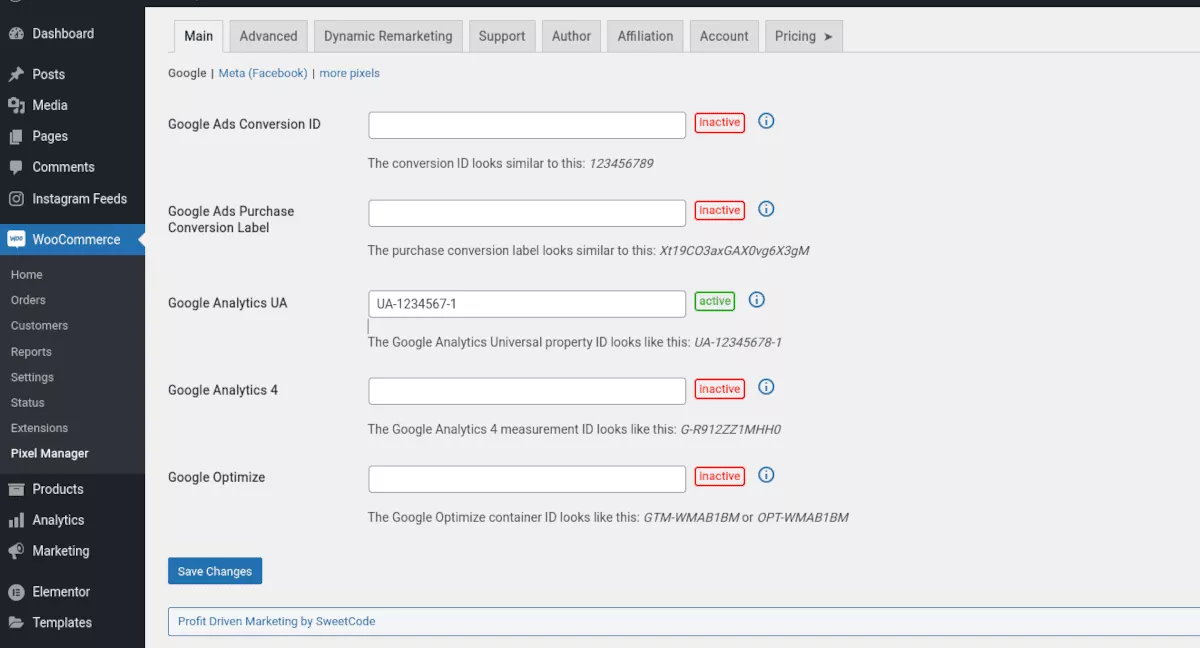The image size is (1200, 648).
Task: Click the WooCommerce logo icon
Action: point(16,239)
